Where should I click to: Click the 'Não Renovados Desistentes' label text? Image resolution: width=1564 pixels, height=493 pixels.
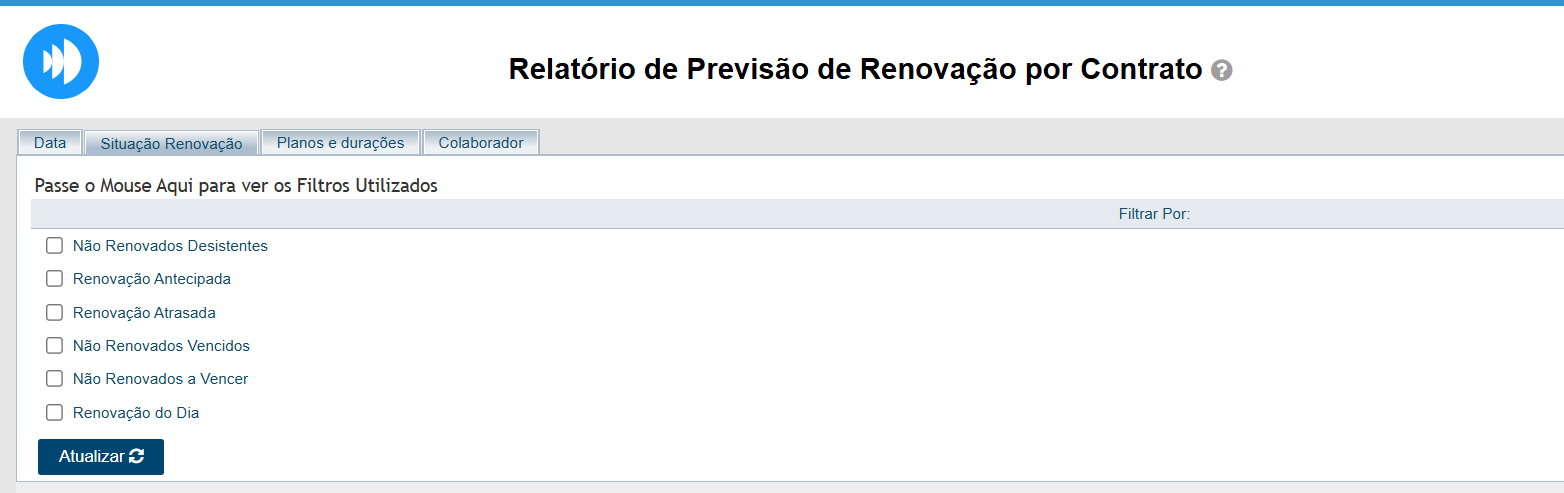pos(170,245)
